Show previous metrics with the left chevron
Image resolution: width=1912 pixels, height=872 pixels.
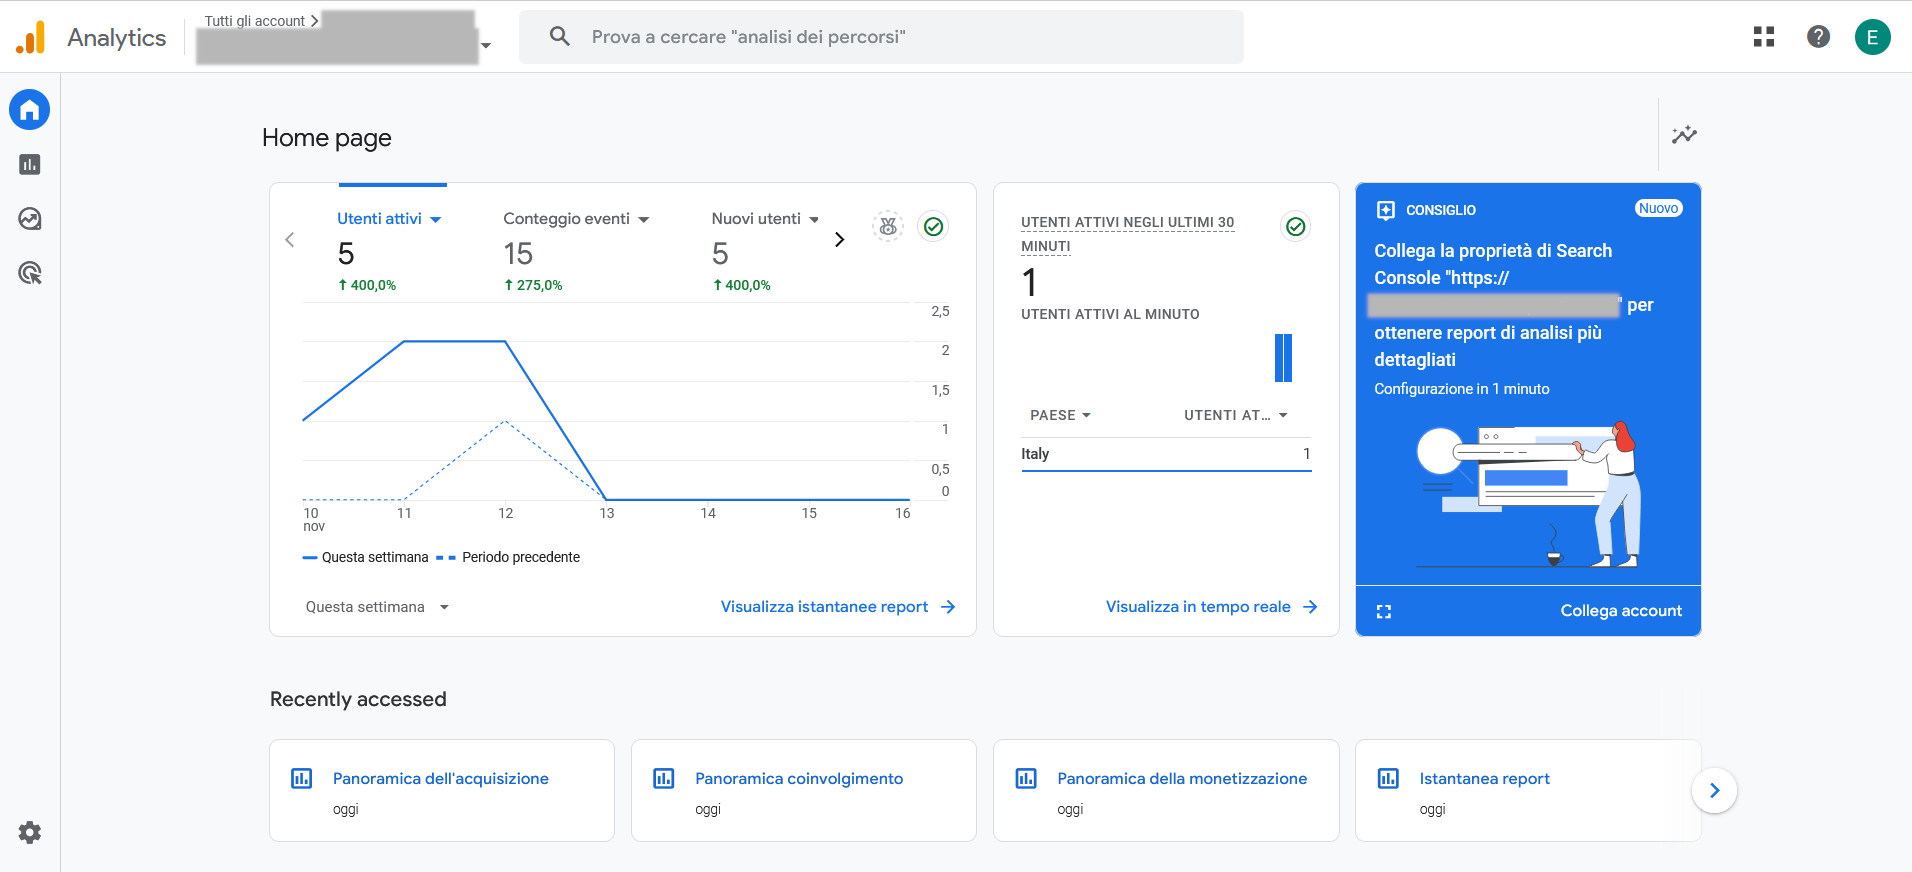pyautogui.click(x=290, y=239)
